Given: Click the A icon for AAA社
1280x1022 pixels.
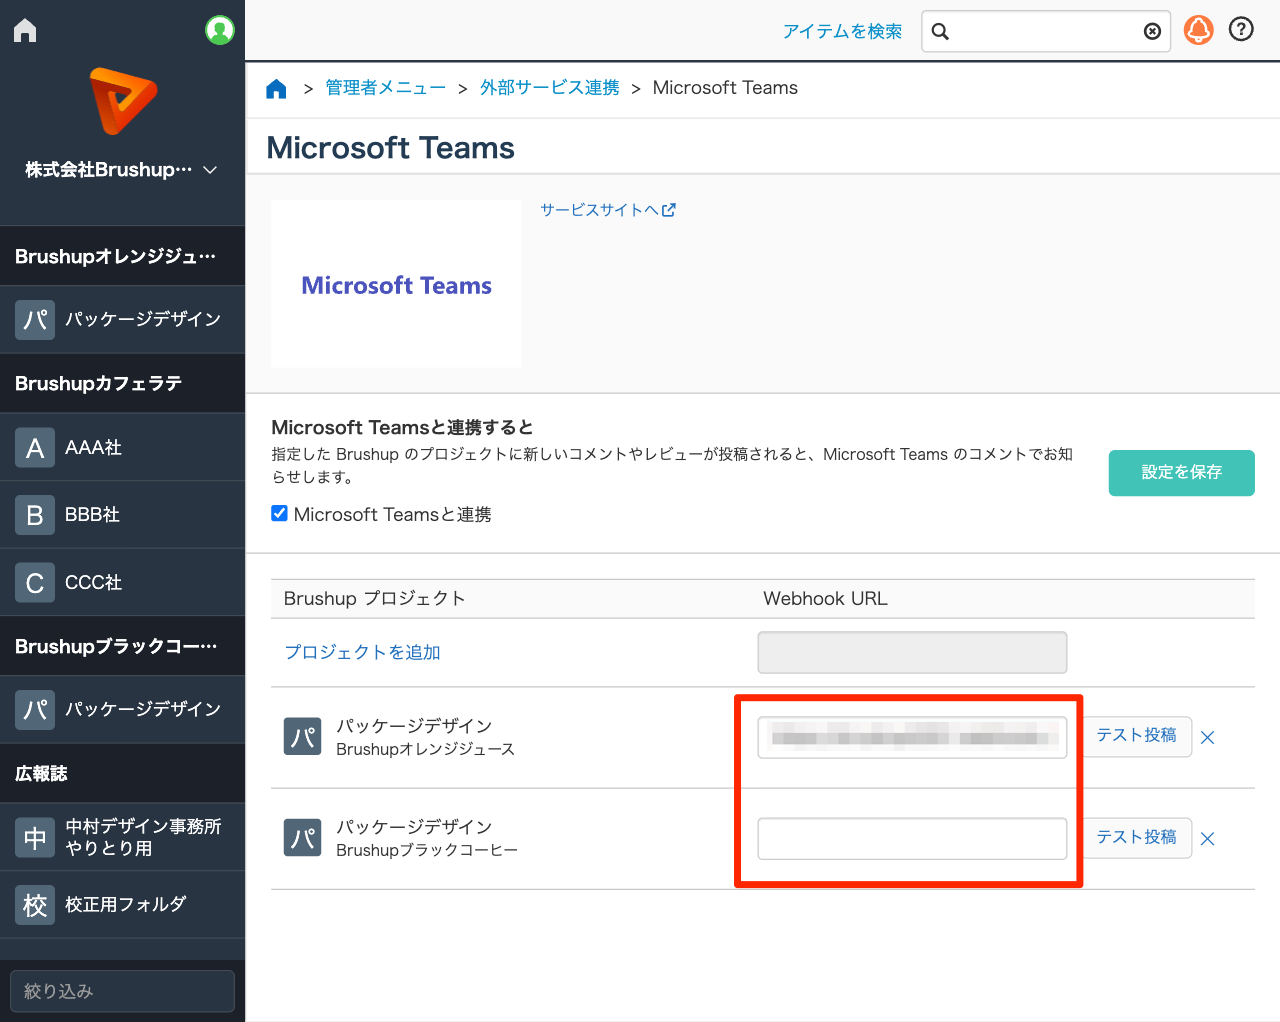Looking at the screenshot, I should click(x=35, y=447).
